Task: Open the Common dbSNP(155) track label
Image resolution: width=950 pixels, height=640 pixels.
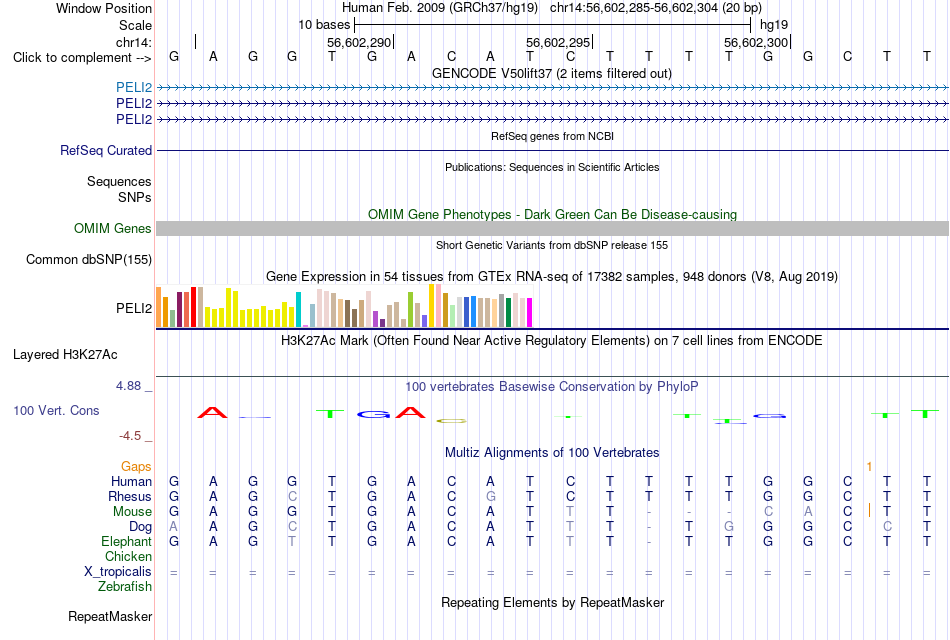Action: [88, 259]
